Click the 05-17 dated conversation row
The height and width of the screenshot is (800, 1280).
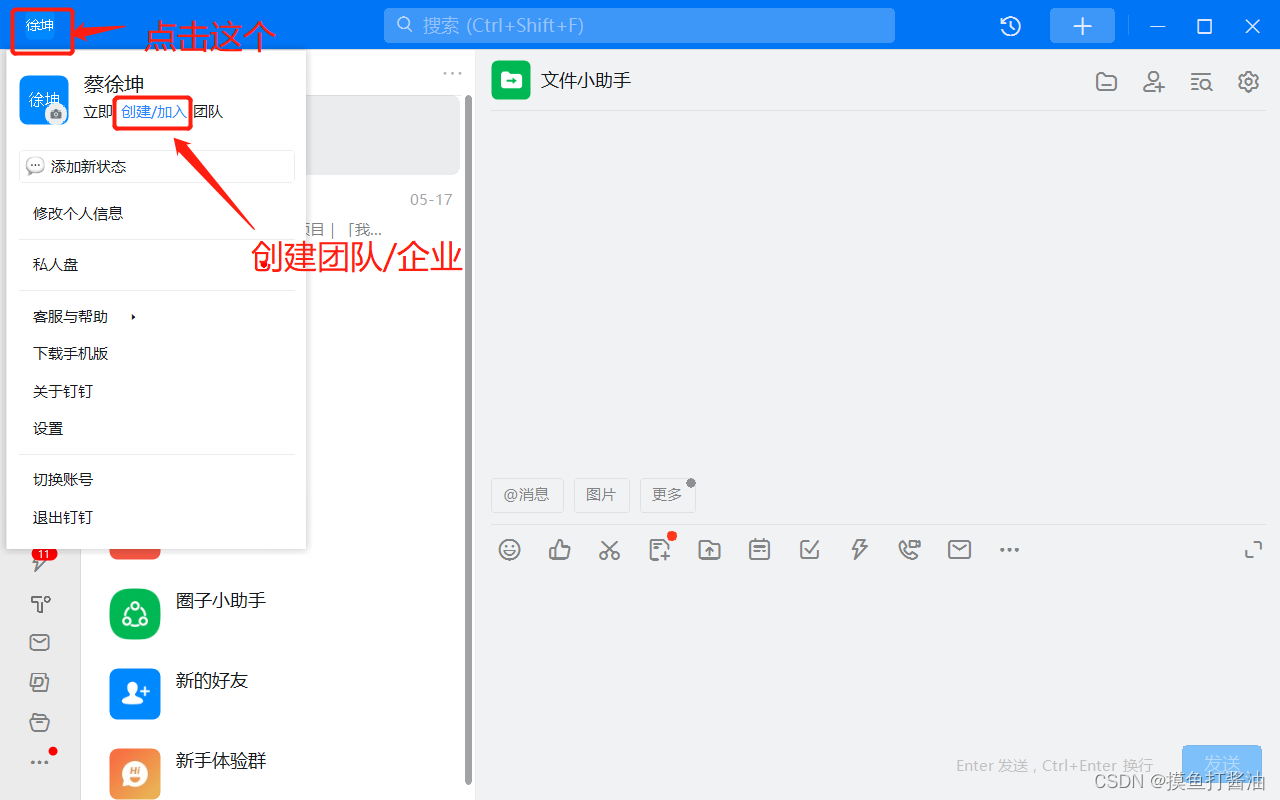point(384,214)
